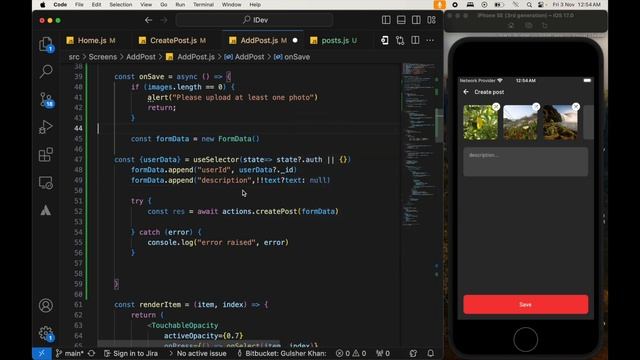Remove the second mountain photo
This screenshot has height=360, width=640.
[x=536, y=107]
